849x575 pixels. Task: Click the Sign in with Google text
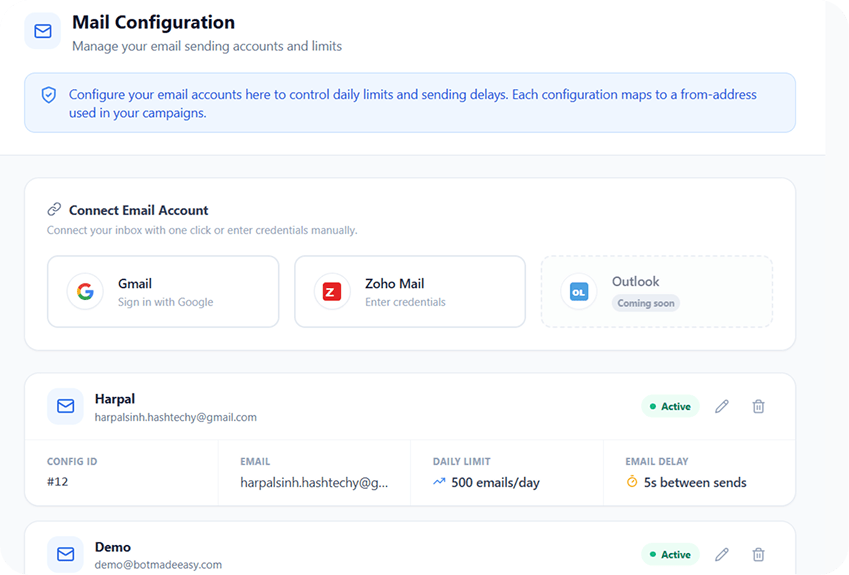click(166, 302)
